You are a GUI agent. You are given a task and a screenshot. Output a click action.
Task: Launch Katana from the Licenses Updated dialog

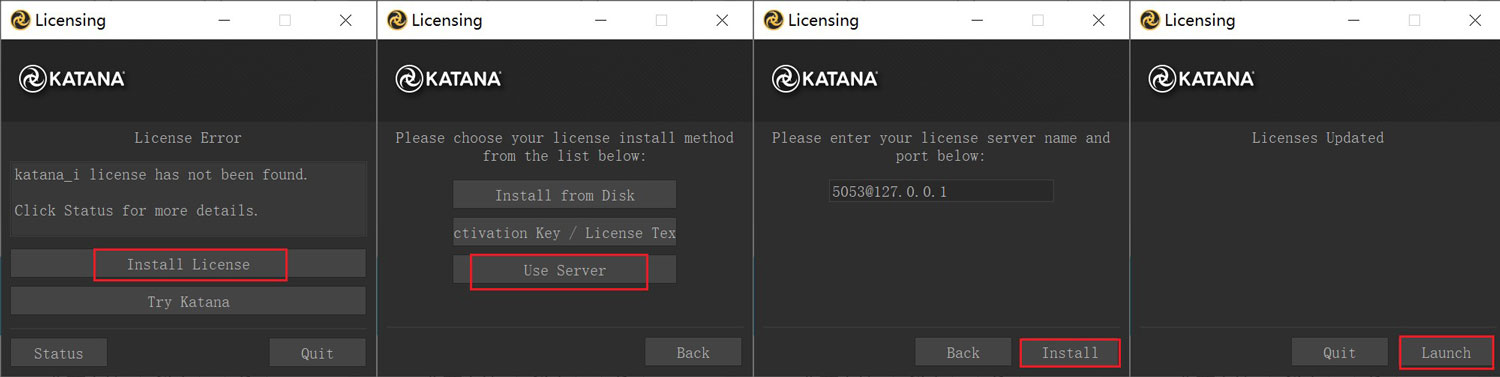click(x=1446, y=353)
